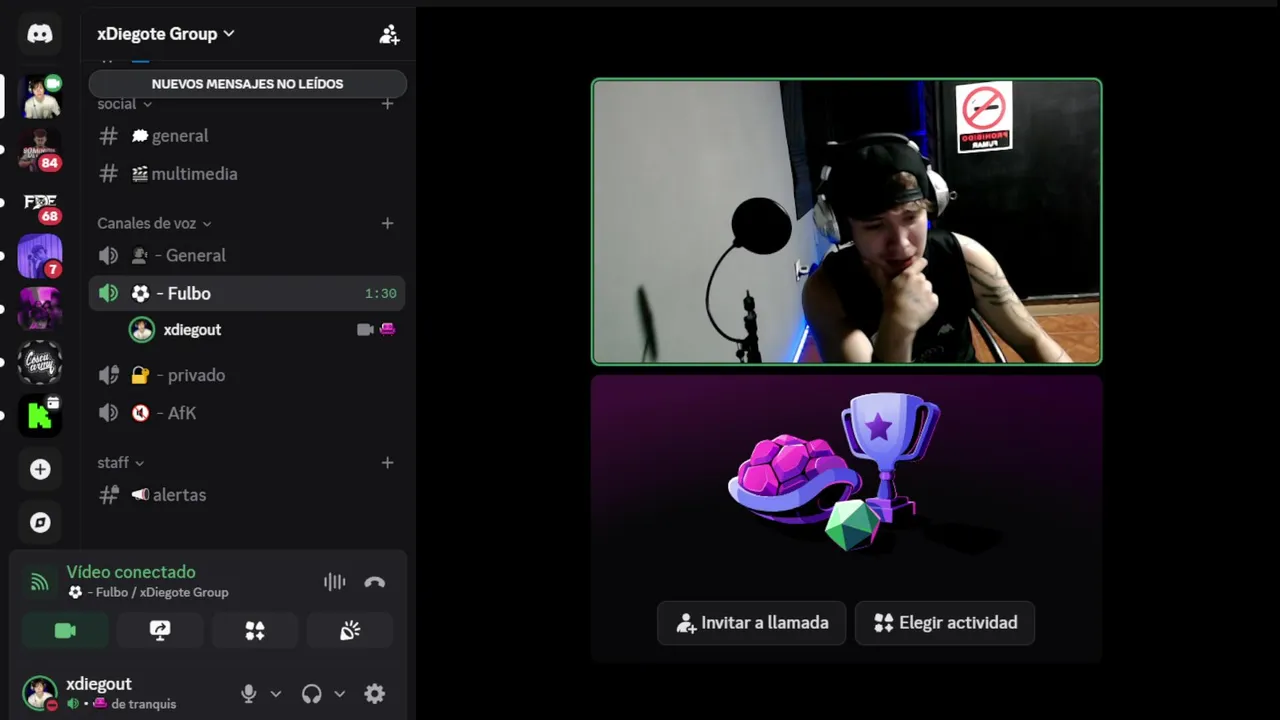The width and height of the screenshot is (1280, 720).
Task: Open noise suppression waveform icon
Action: point(334,582)
